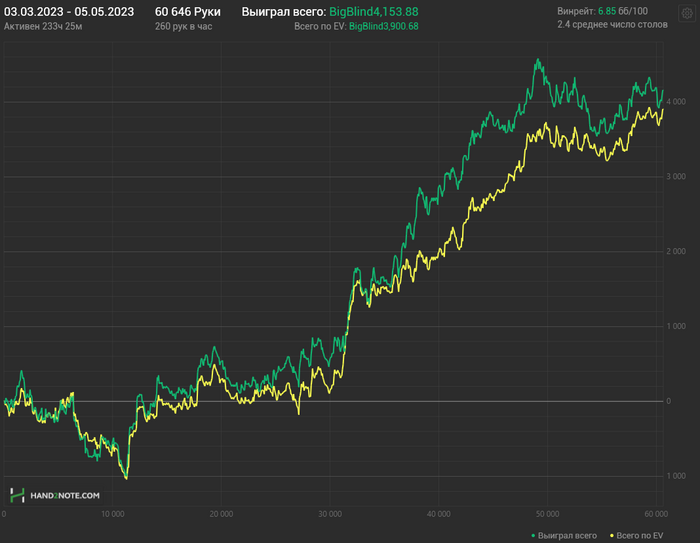Click the Y-axis label 3 000
This screenshot has width=700, height=543.
point(676,177)
